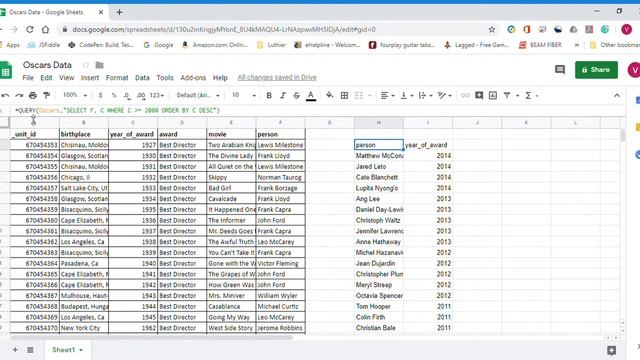Click the browser address bar URL

(224, 29)
